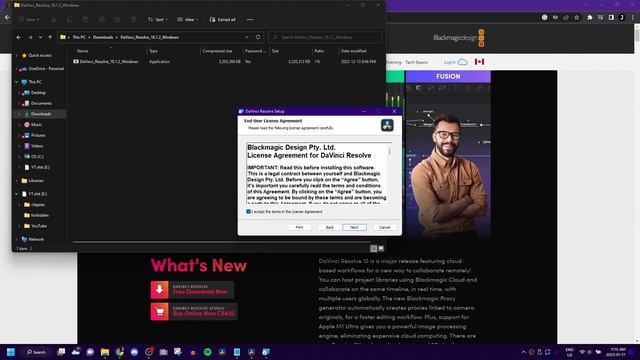Select Desktop in the navigation pane
Screen dimensions: 640x360
coord(38,93)
